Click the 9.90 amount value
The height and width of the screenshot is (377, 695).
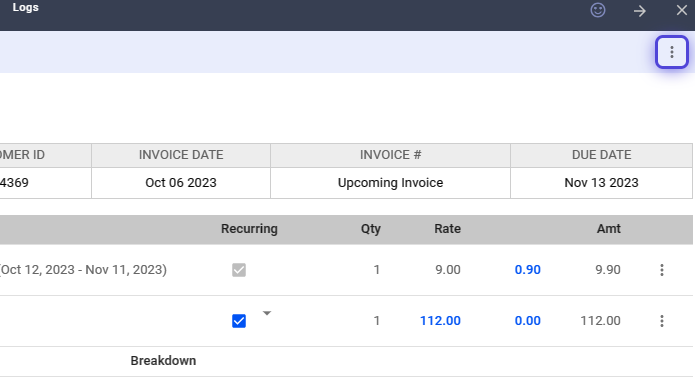click(608, 270)
